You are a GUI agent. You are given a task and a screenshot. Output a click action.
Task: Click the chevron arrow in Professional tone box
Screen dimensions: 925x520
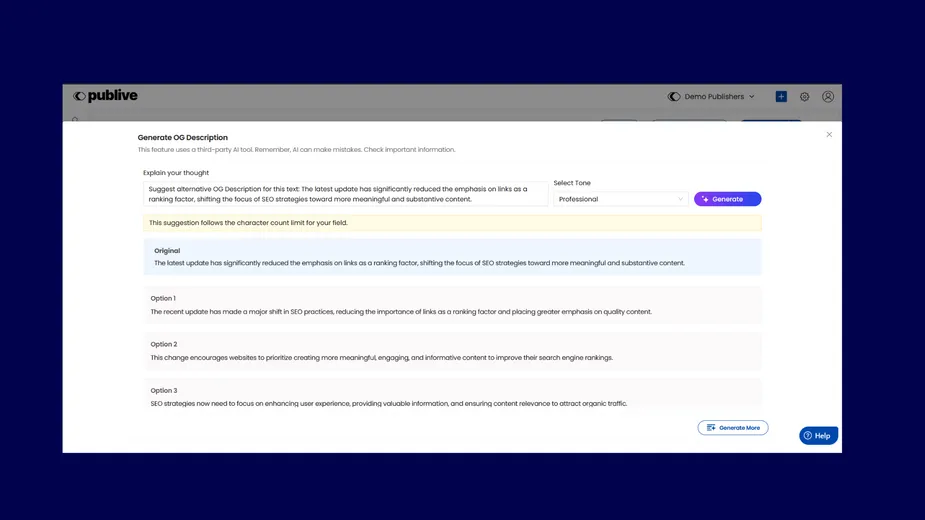tap(680, 199)
